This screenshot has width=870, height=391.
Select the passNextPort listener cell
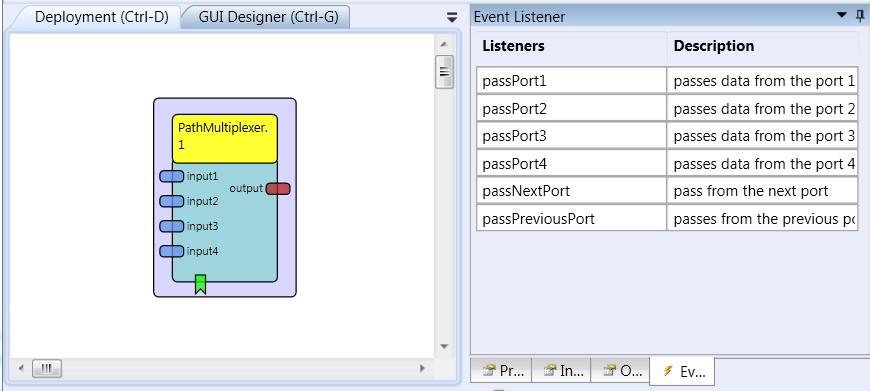point(571,191)
